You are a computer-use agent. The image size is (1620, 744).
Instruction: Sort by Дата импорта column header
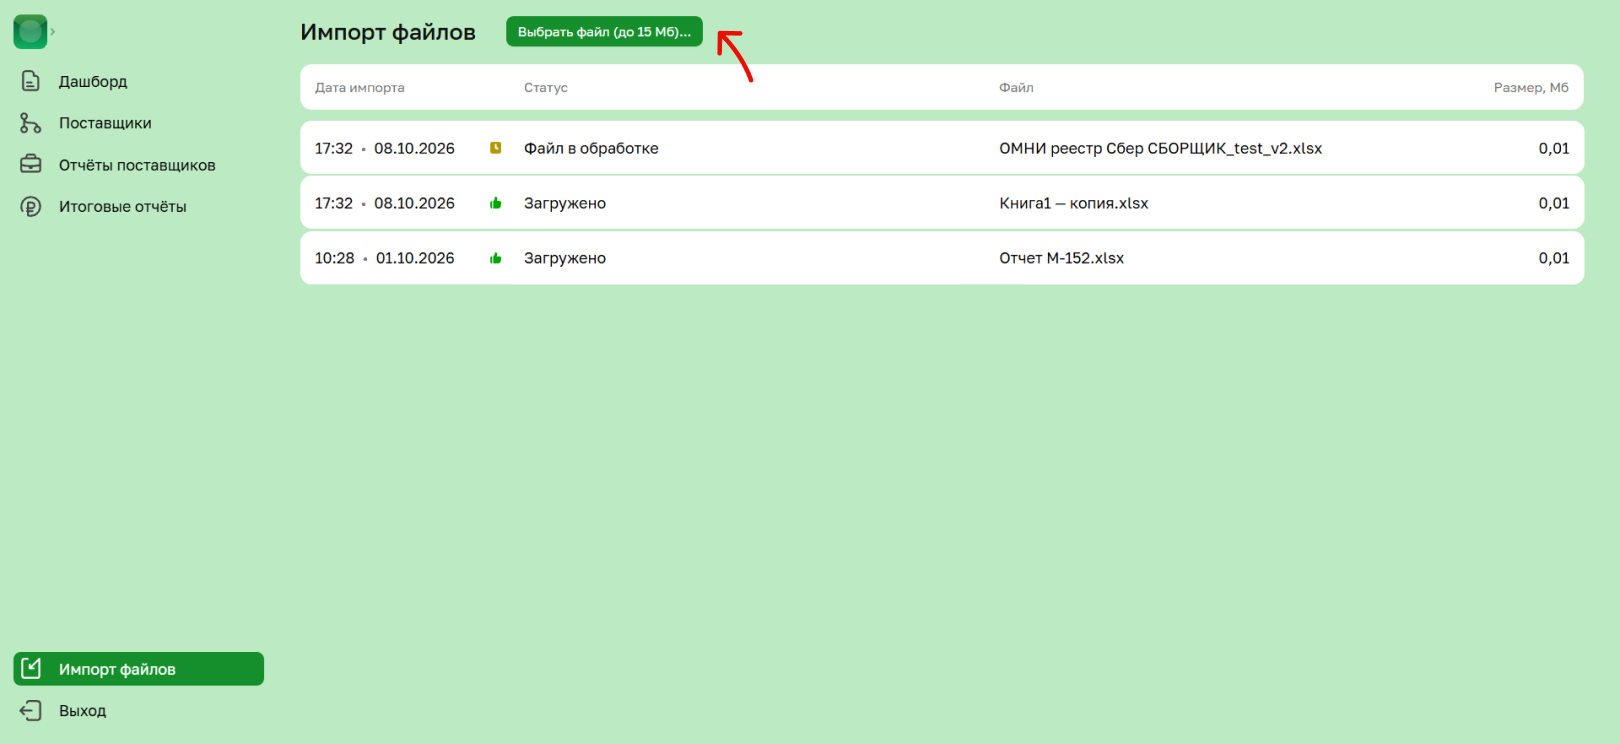point(360,88)
